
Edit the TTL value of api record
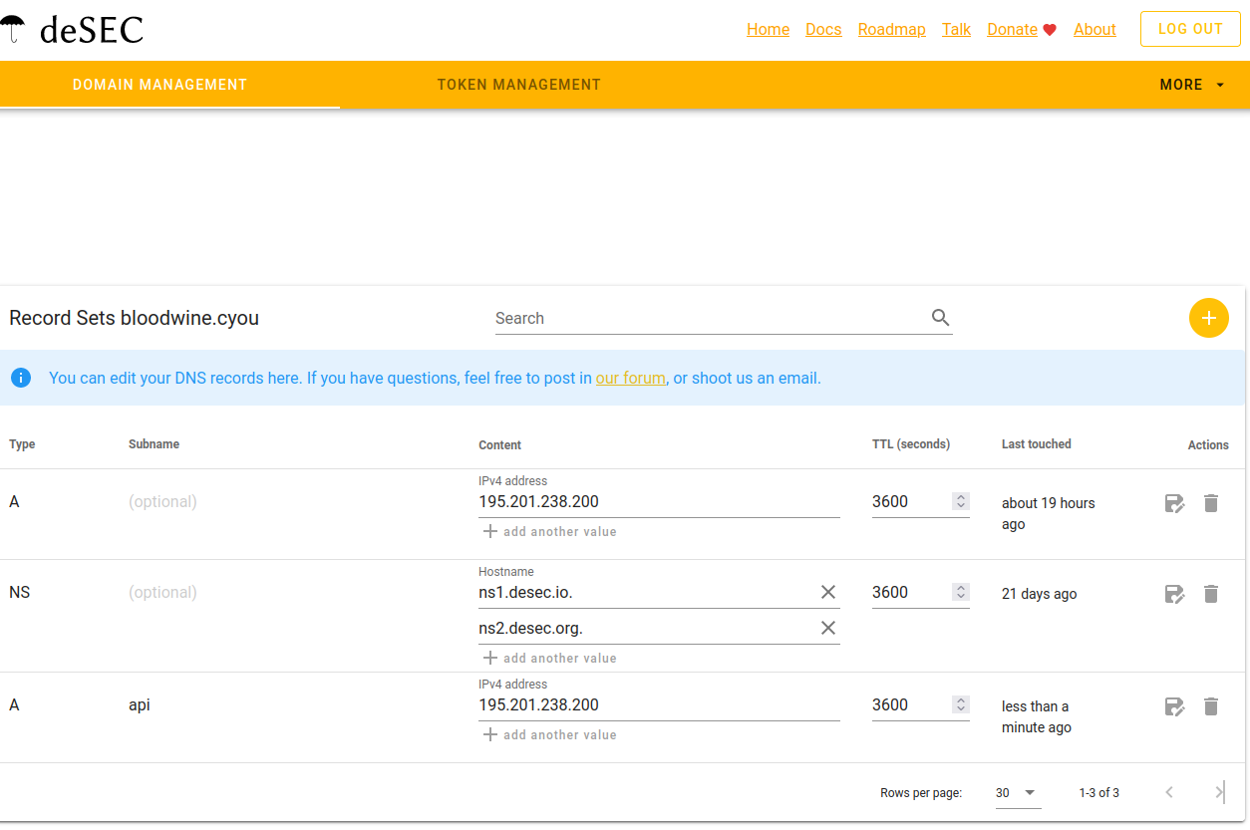coord(910,705)
